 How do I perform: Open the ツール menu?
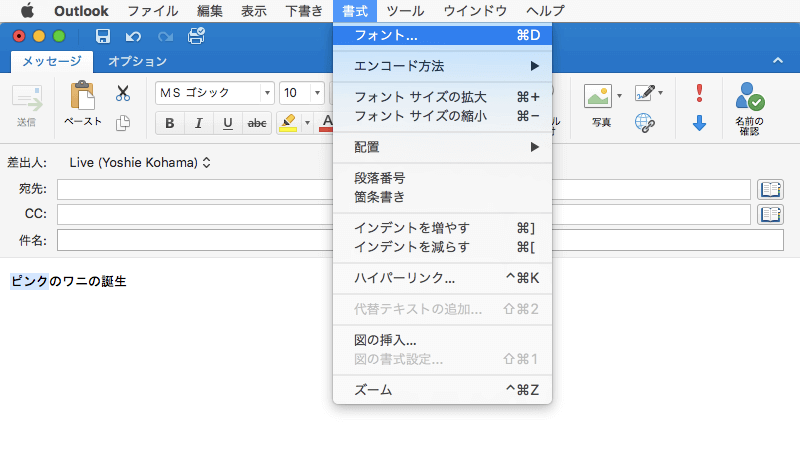[405, 11]
